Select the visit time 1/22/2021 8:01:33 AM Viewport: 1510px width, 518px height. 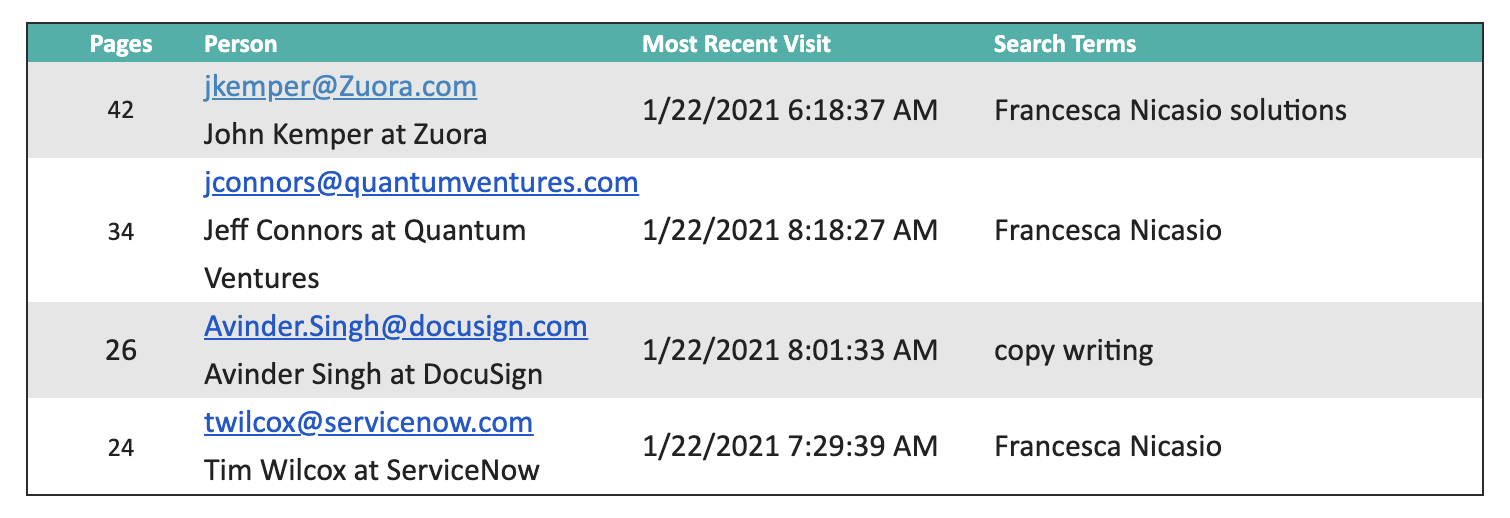(x=790, y=351)
